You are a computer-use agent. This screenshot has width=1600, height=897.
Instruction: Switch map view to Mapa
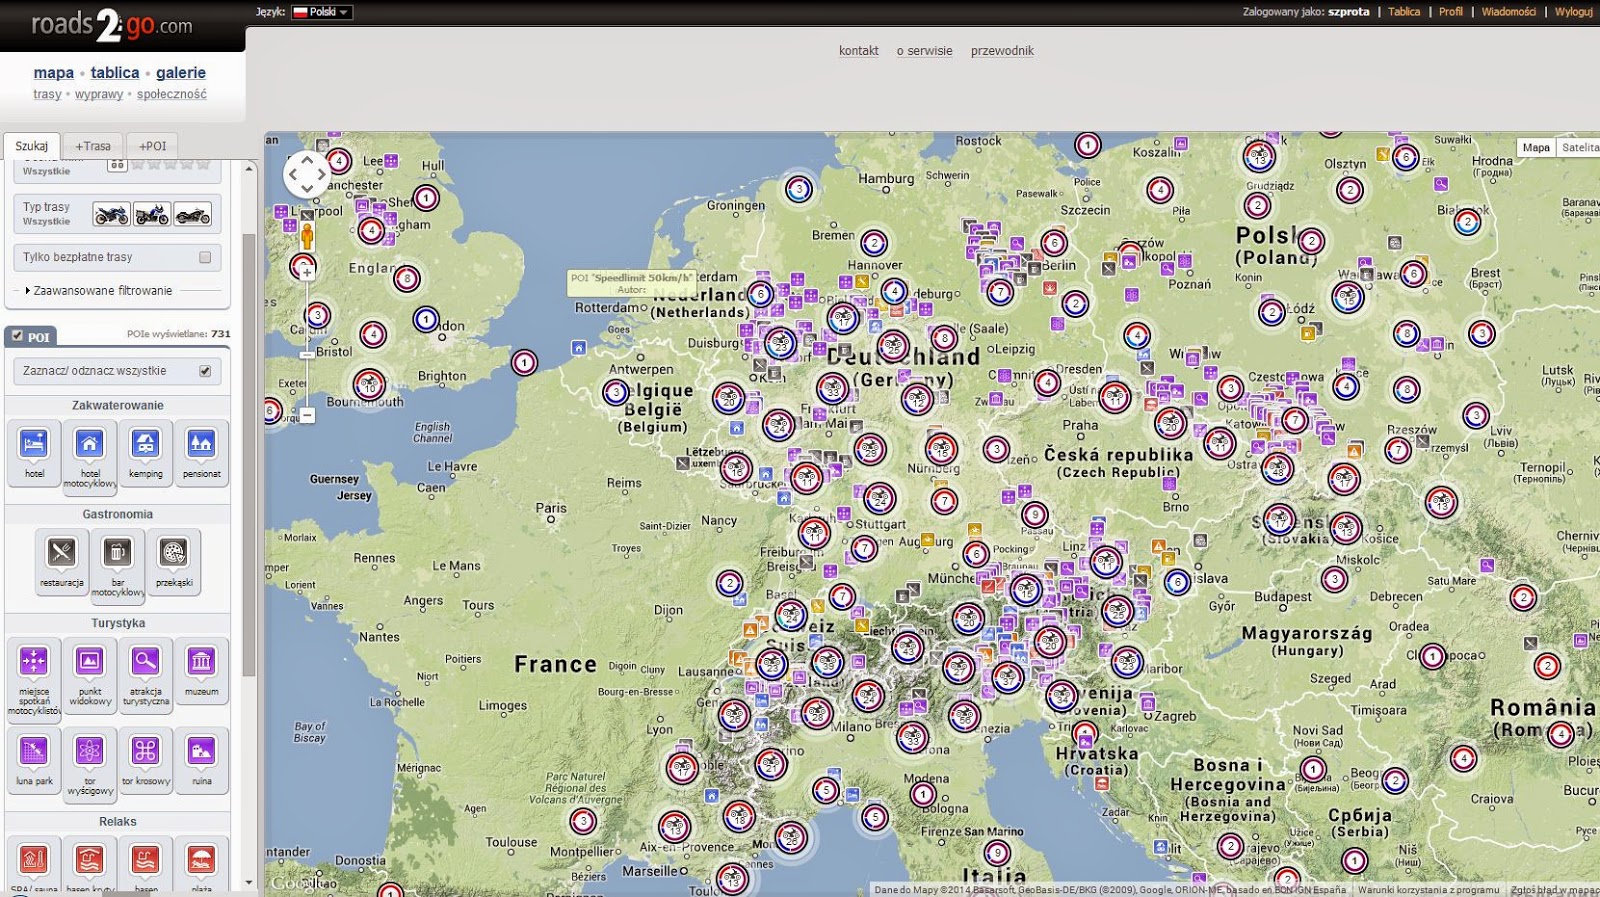coord(1536,147)
